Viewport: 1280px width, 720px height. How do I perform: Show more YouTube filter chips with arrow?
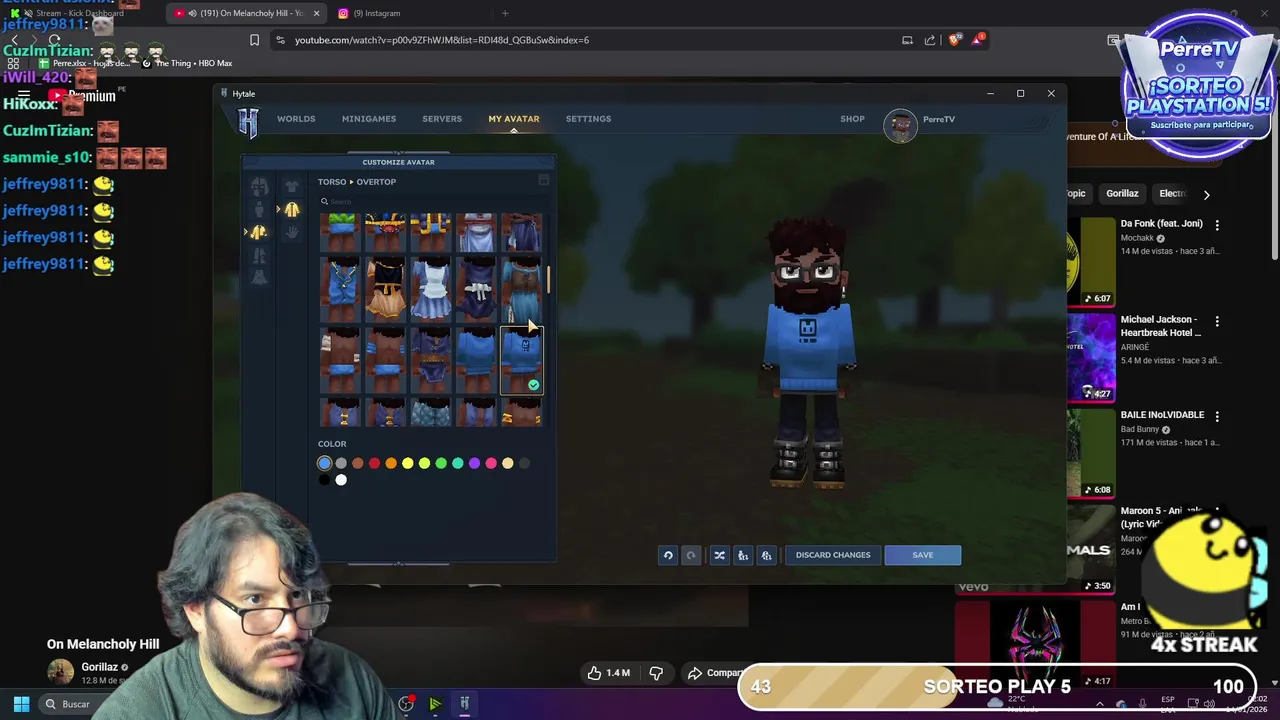[x=1206, y=194]
